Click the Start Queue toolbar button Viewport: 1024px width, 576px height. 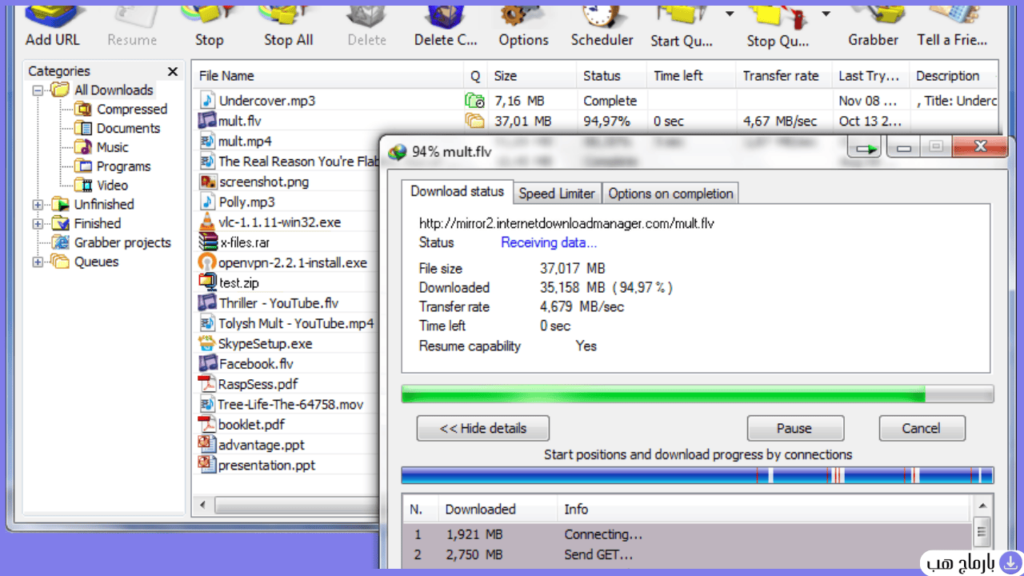pos(681,26)
